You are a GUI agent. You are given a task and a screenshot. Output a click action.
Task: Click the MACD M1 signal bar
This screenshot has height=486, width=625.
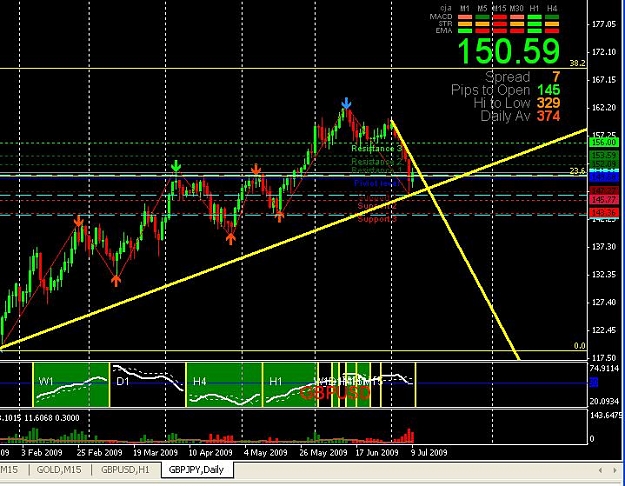465,17
